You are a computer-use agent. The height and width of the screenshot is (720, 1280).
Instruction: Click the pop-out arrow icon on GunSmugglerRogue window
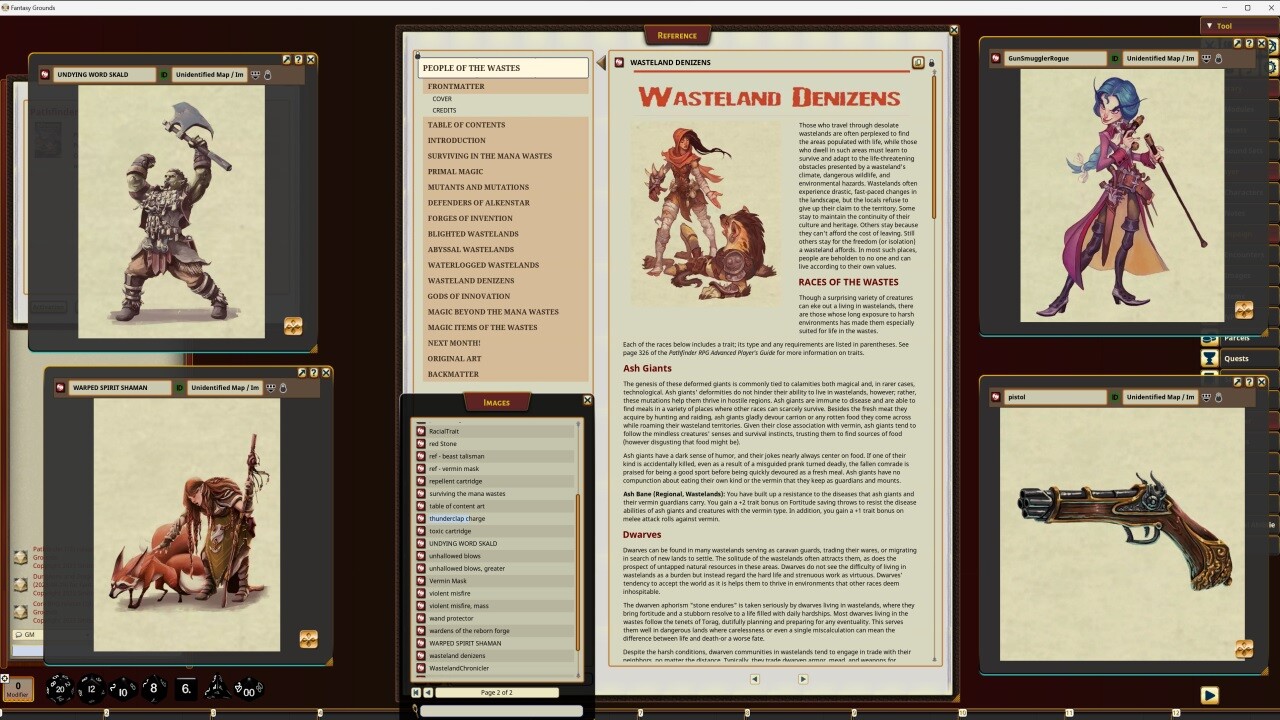click(x=1237, y=43)
